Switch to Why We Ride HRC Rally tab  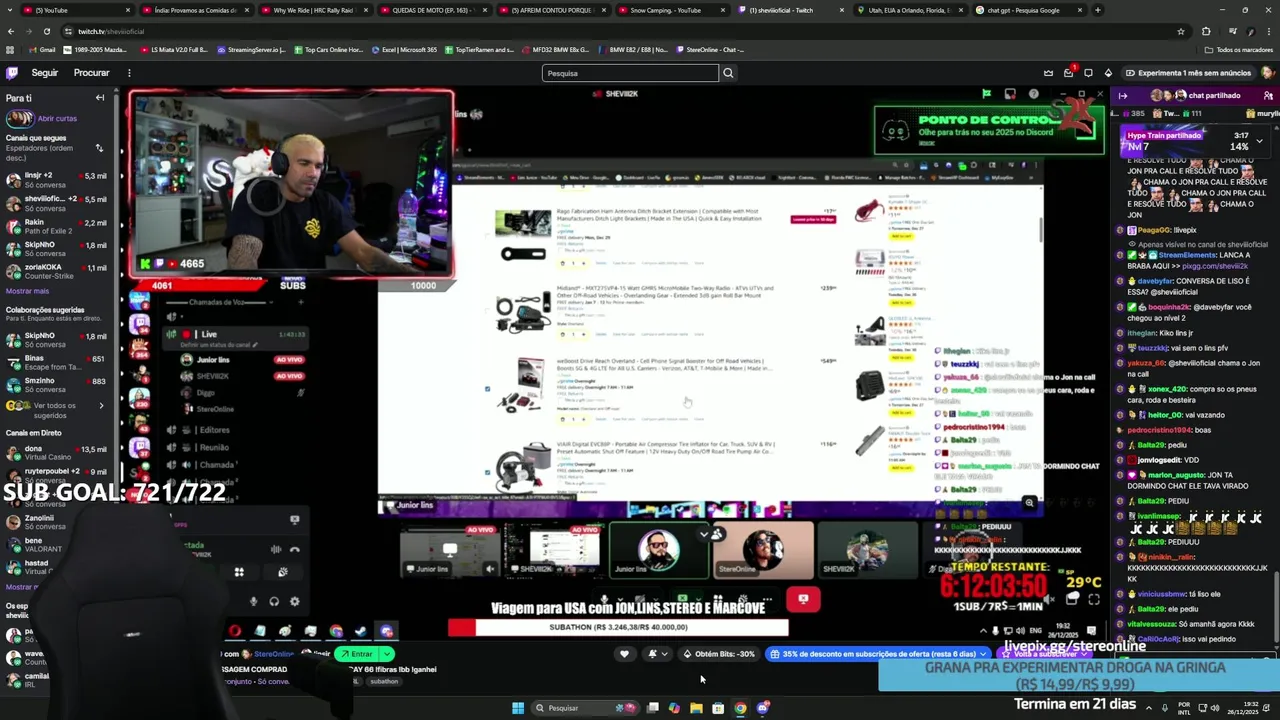(x=313, y=10)
